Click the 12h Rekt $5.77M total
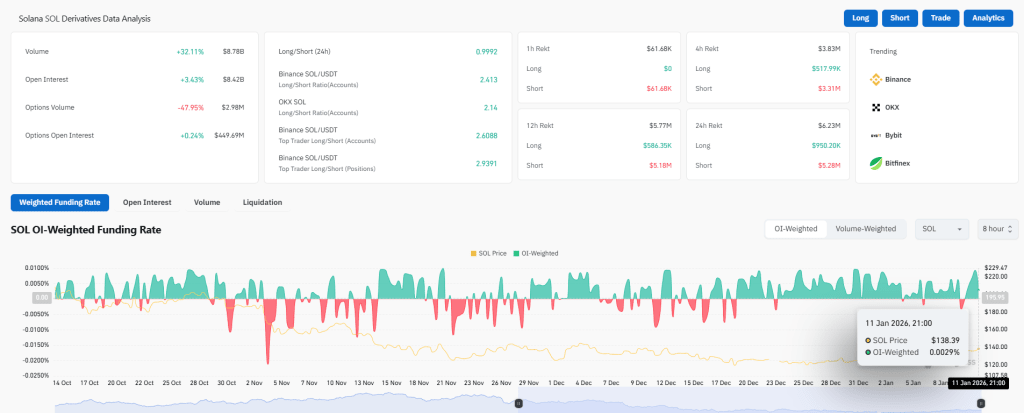This screenshot has height=413, width=1024. pos(660,125)
